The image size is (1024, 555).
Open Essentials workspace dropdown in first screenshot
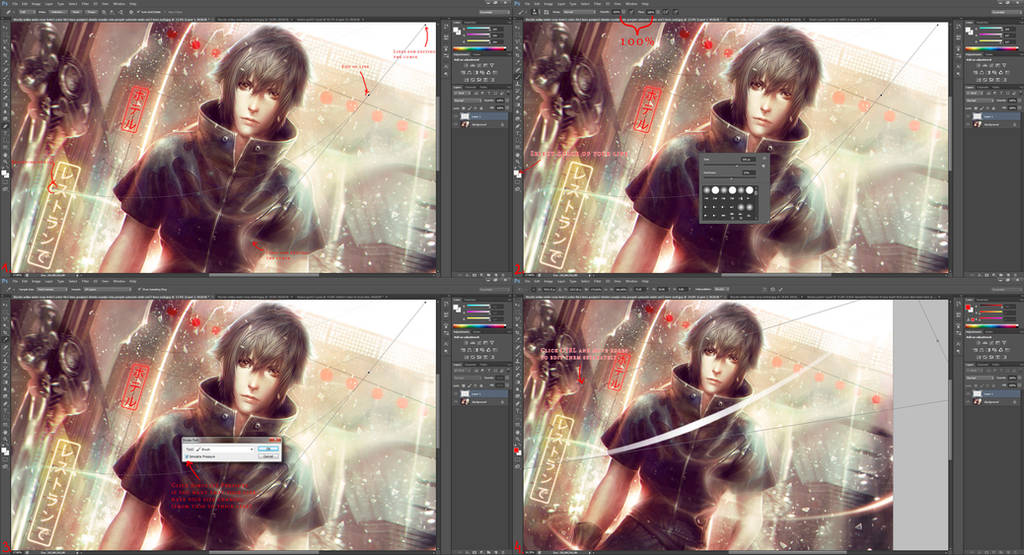(495, 12)
